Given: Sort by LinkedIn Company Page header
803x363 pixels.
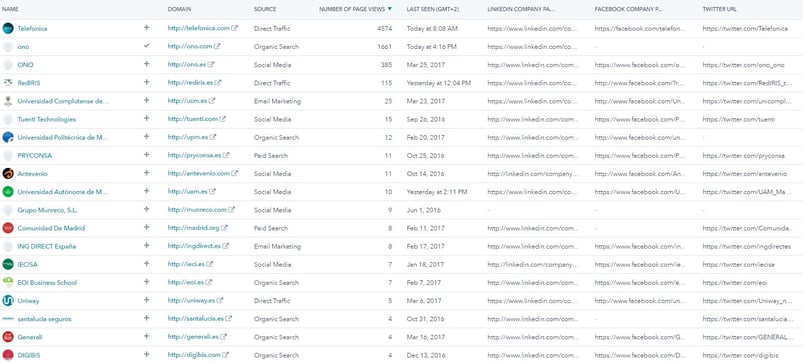Looking at the screenshot, I should click(x=521, y=9).
